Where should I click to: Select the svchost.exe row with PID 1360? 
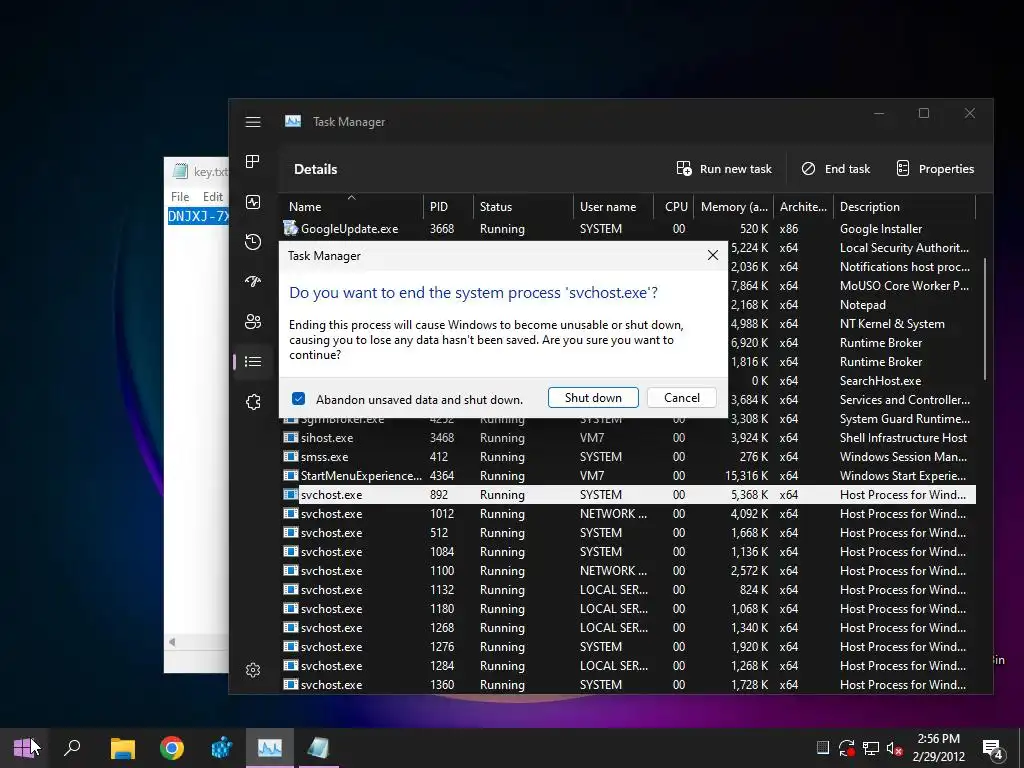629,684
